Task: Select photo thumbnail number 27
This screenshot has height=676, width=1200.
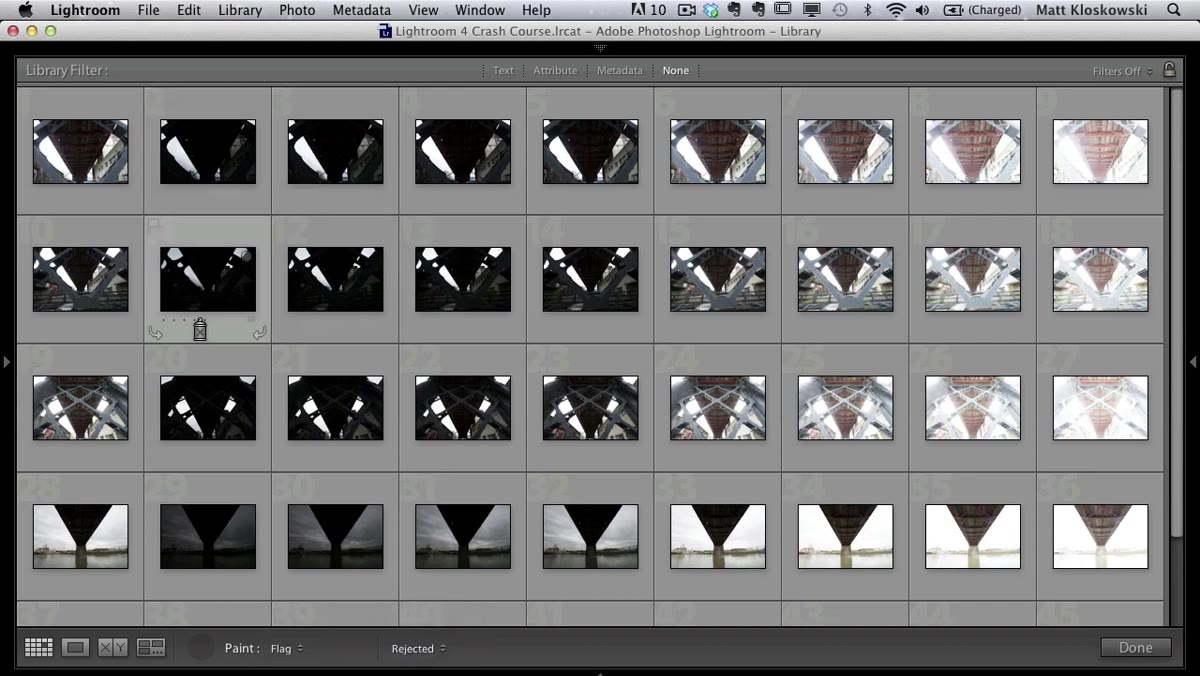Action: pyautogui.click(x=1100, y=408)
